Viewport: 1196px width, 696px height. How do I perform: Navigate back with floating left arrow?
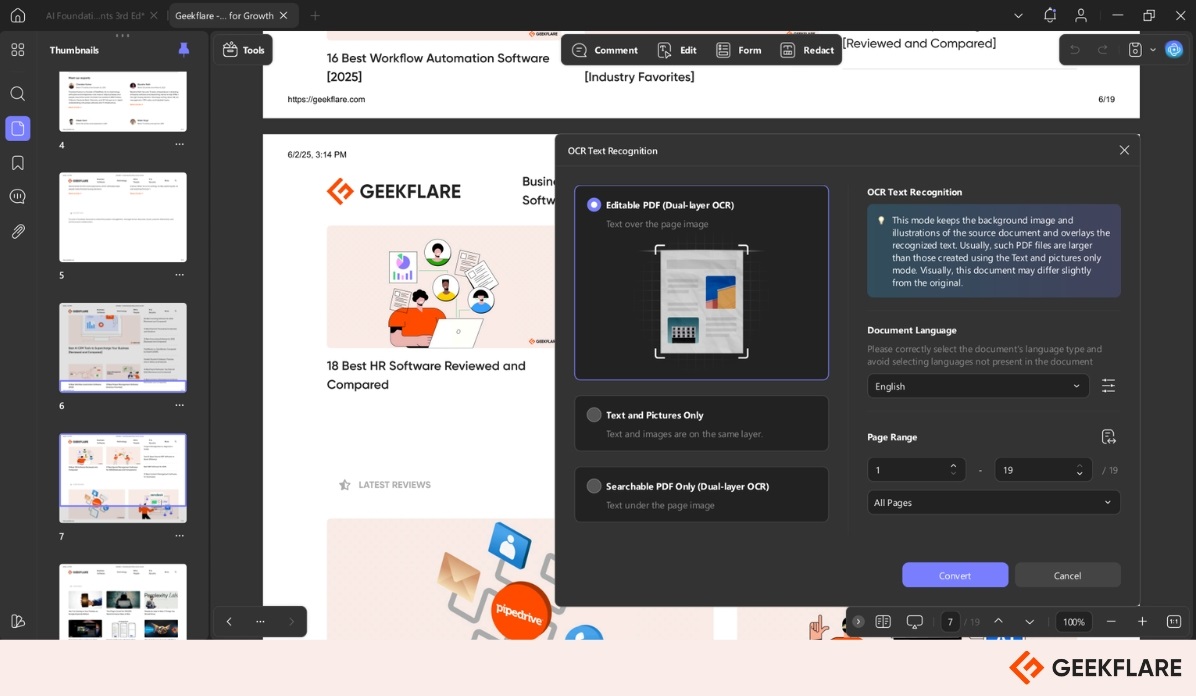[229, 621]
